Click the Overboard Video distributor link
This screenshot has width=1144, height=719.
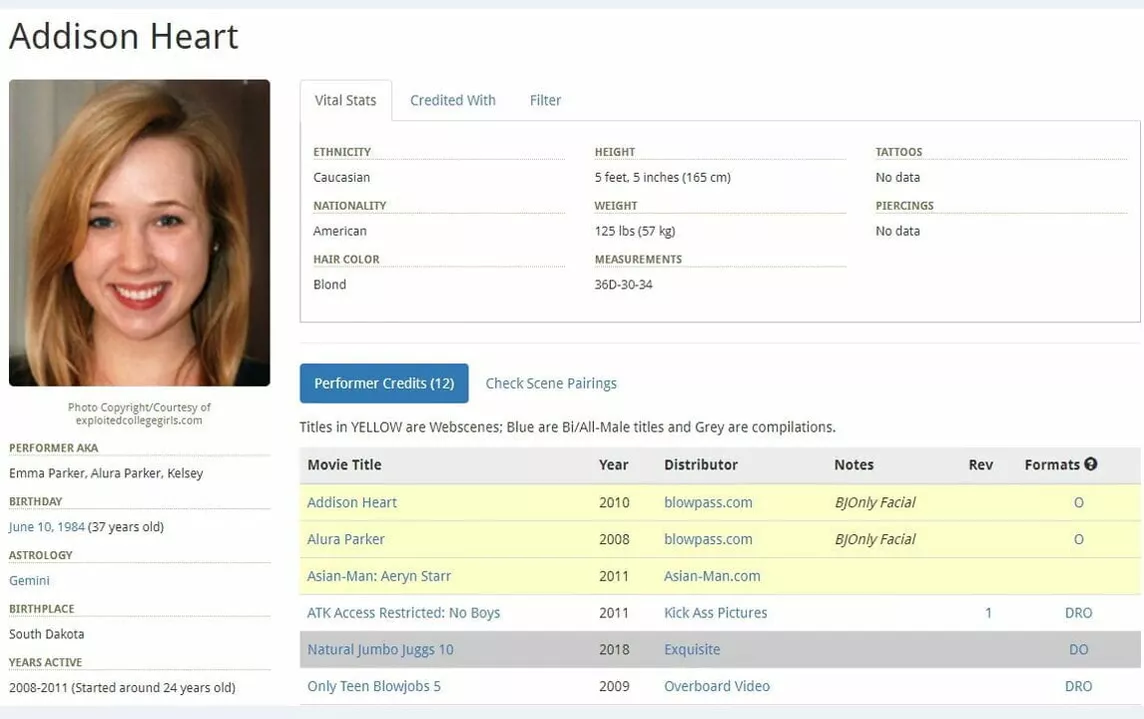click(x=717, y=687)
